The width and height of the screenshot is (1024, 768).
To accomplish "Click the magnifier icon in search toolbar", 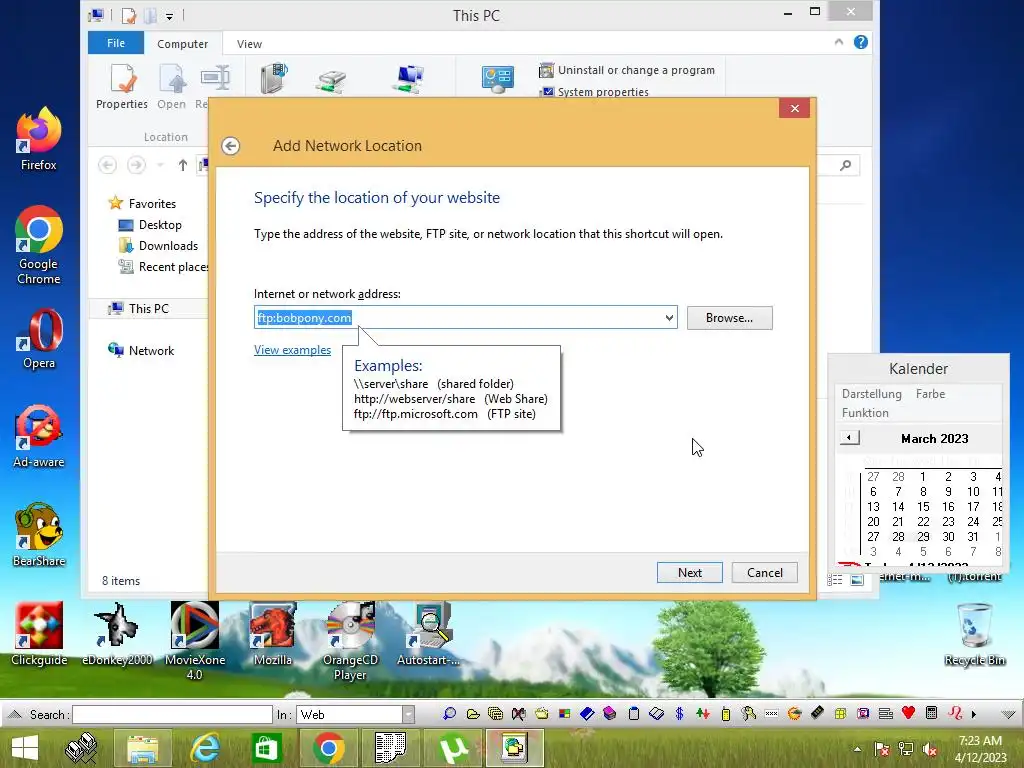I will (449, 714).
